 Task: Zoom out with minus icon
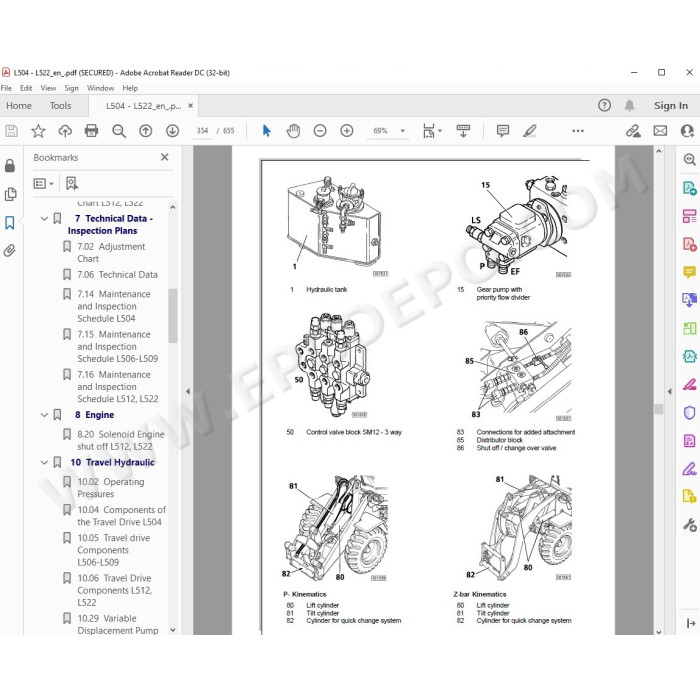pos(320,131)
